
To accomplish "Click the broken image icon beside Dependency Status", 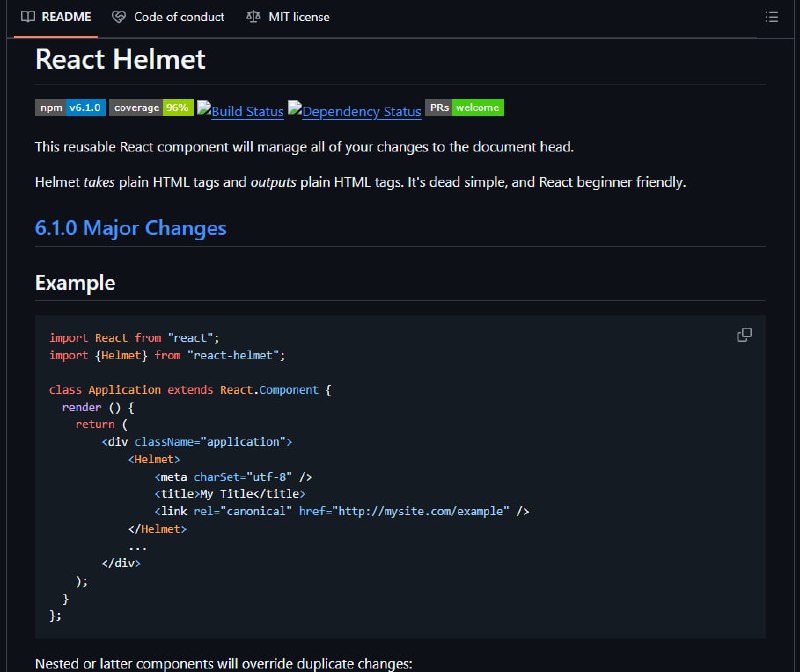I will tap(295, 108).
